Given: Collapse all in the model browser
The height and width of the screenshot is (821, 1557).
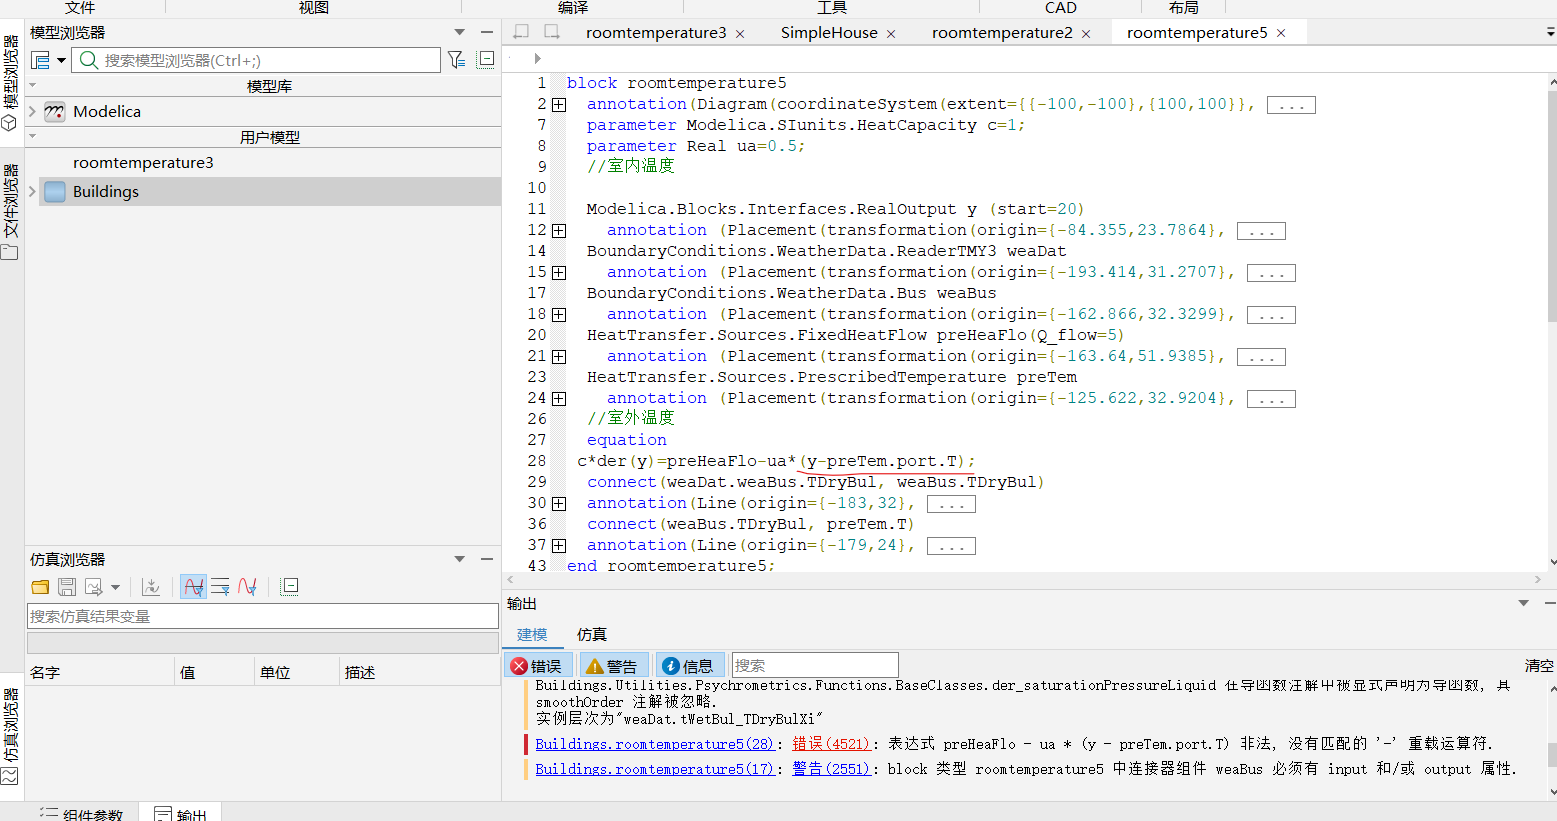Looking at the screenshot, I should [486, 59].
